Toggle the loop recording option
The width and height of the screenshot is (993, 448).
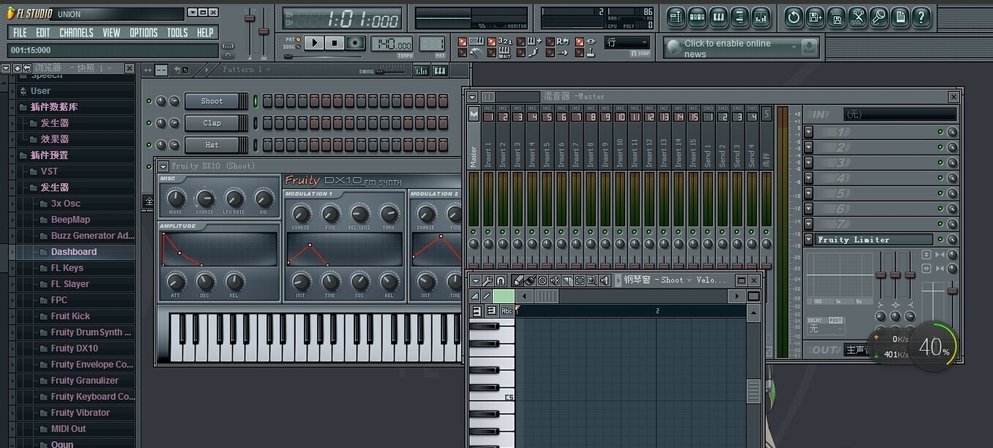(x=550, y=42)
